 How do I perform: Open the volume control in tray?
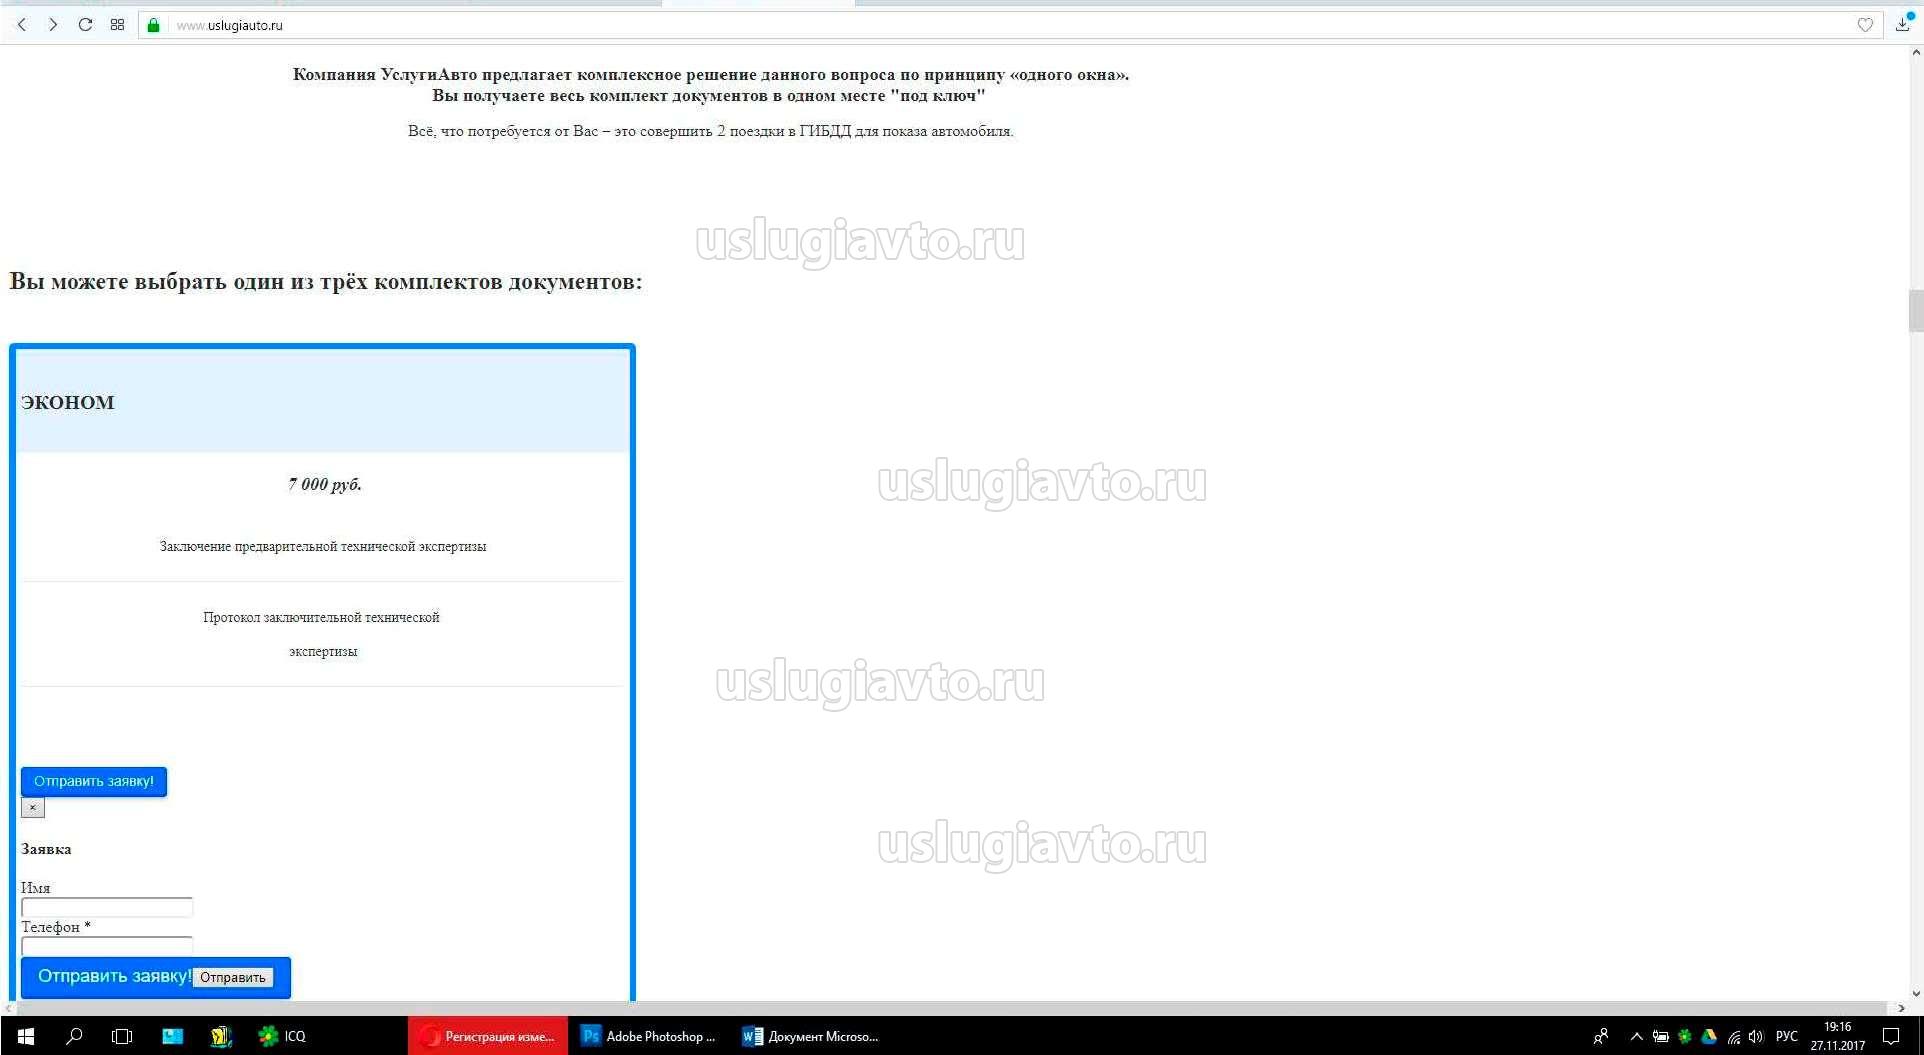coord(1756,1036)
